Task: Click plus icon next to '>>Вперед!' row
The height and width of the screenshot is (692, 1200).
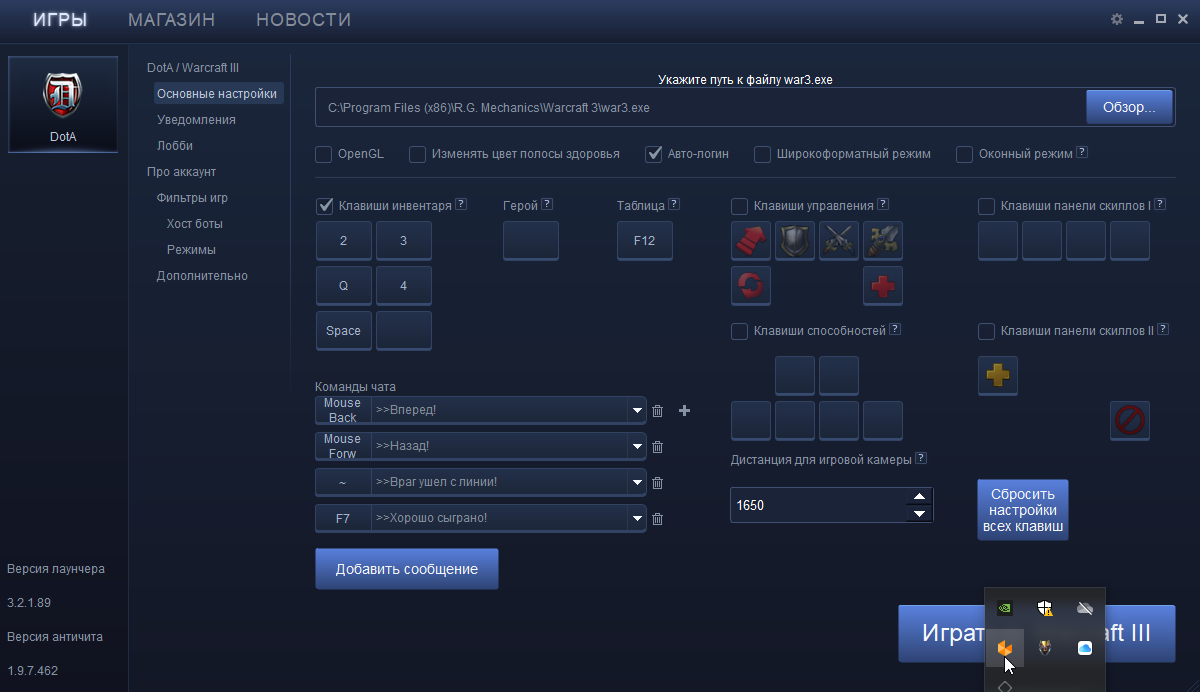Action: pos(685,410)
